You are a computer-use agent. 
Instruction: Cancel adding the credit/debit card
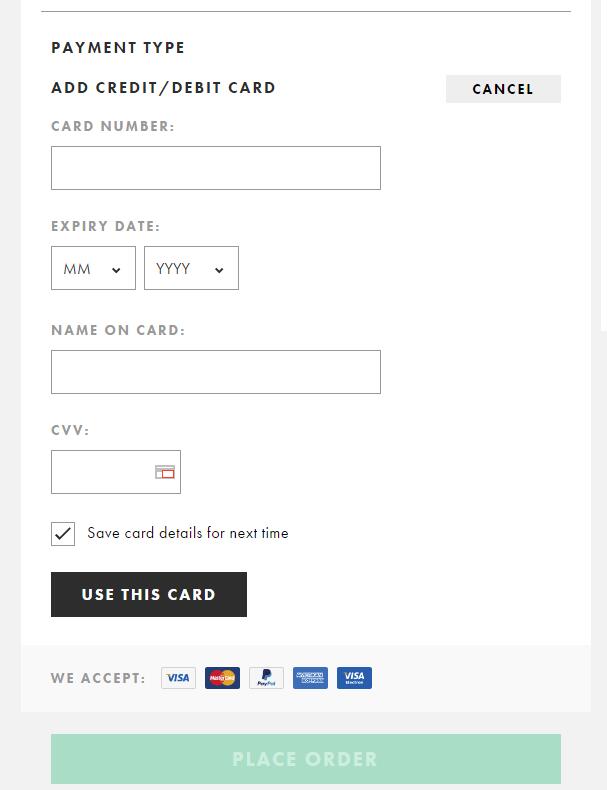(503, 89)
